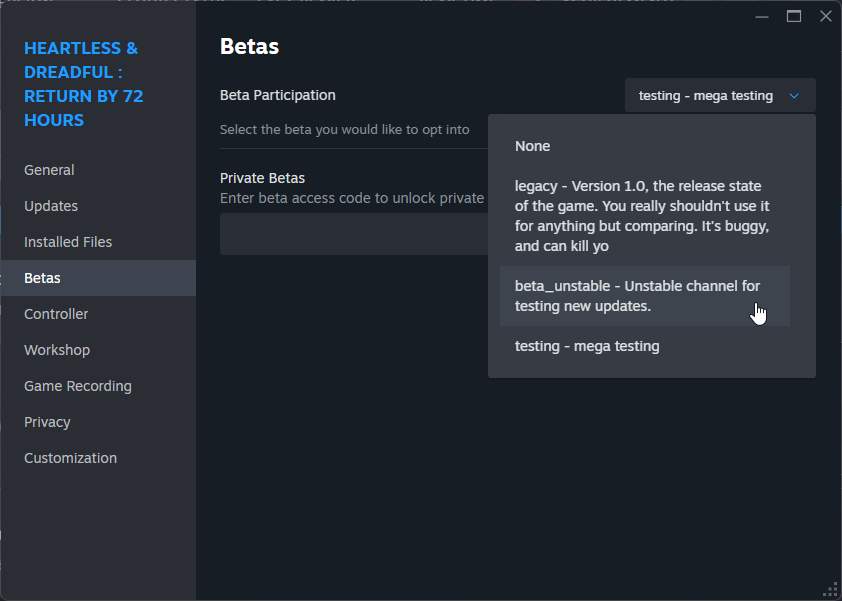Go to Installed Files section
Image resolution: width=842 pixels, height=601 pixels.
click(x=98, y=242)
